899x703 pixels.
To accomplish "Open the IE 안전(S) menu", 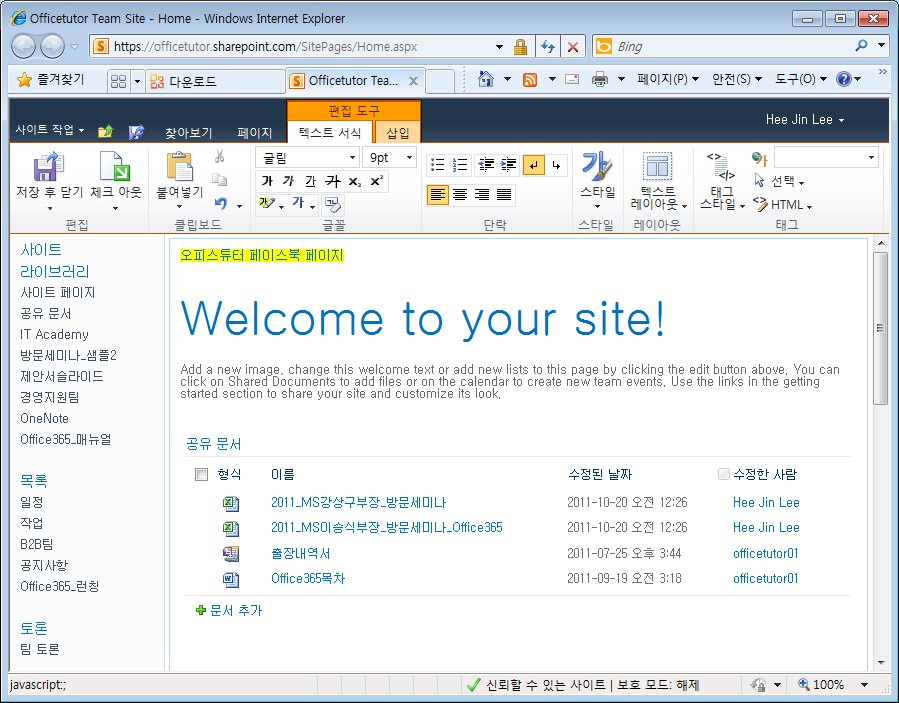I will [736, 79].
